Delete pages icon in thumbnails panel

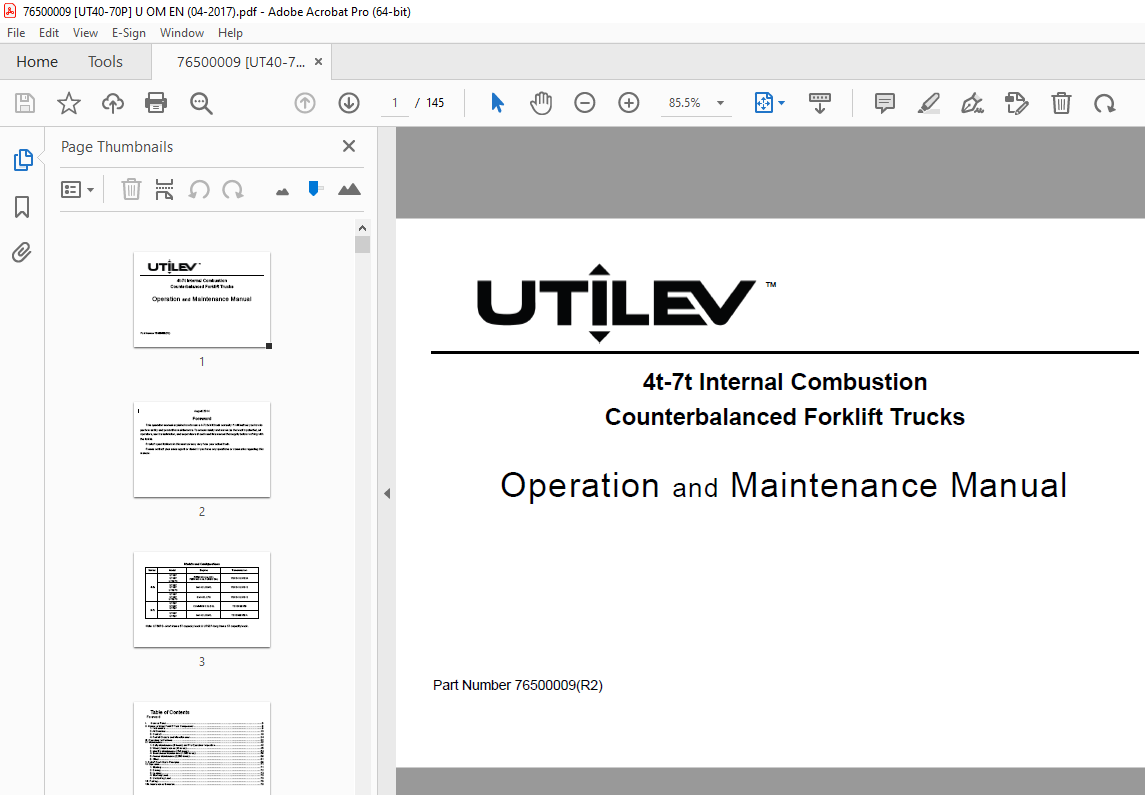pos(131,189)
